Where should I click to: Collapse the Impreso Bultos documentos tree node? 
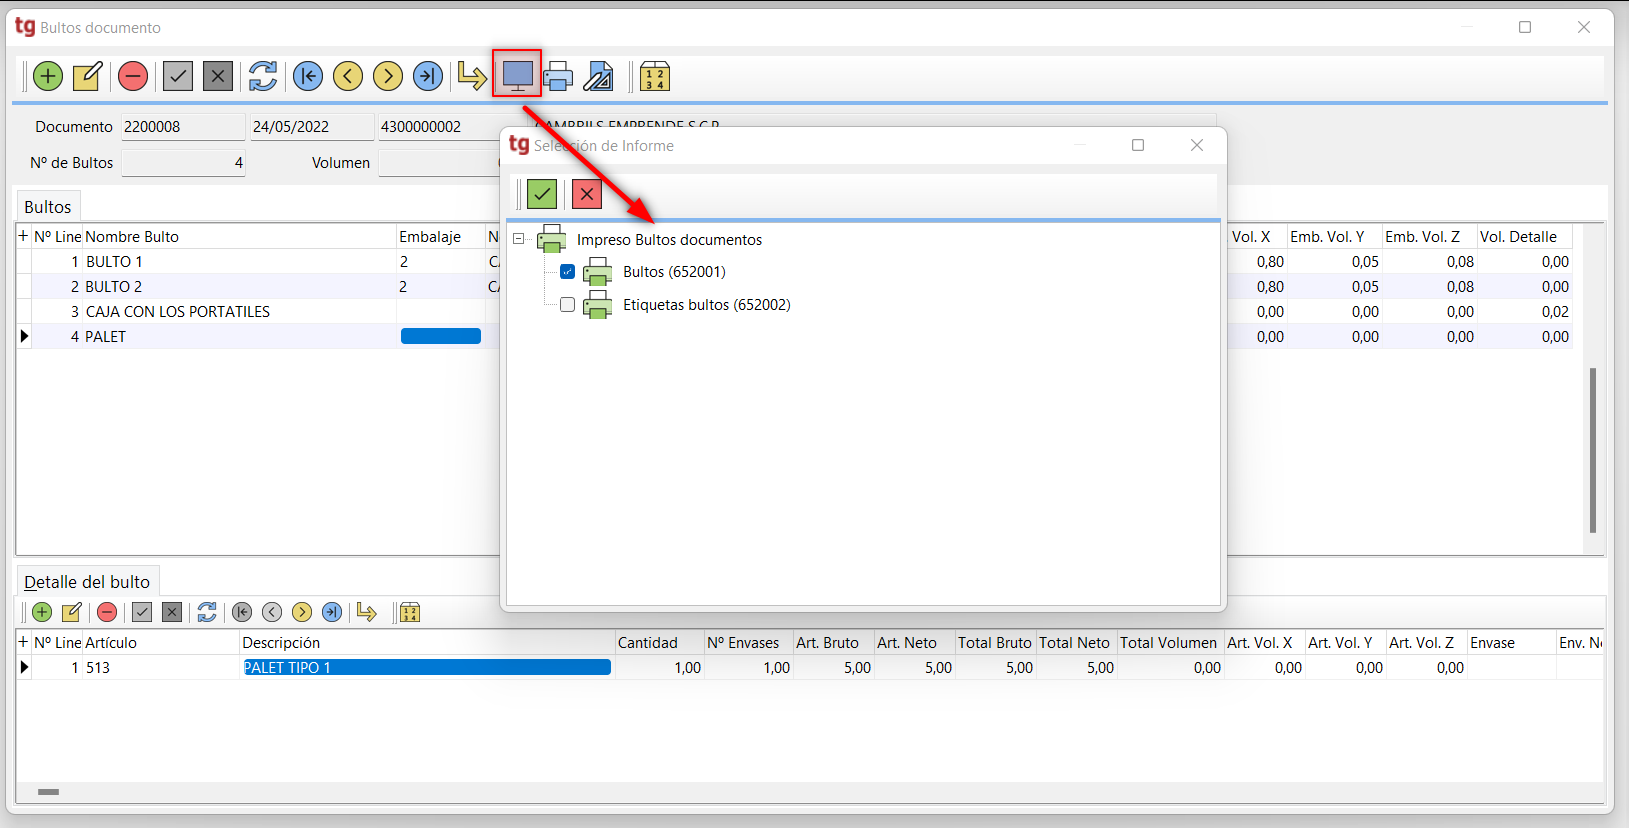coord(518,239)
